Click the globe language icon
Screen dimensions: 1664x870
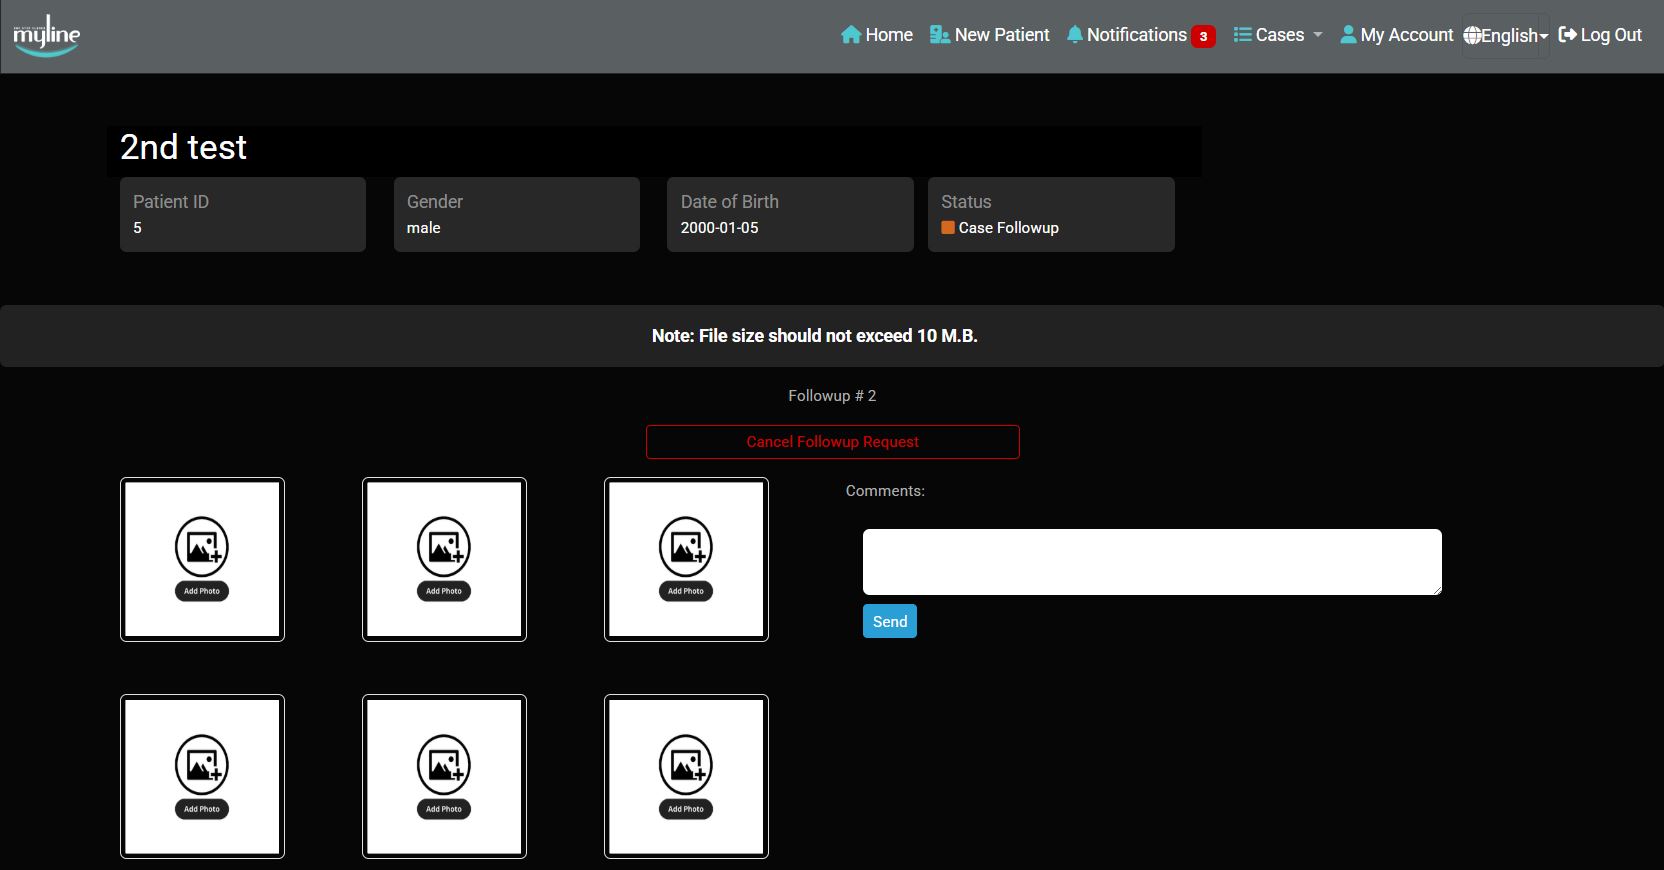pyautogui.click(x=1472, y=36)
